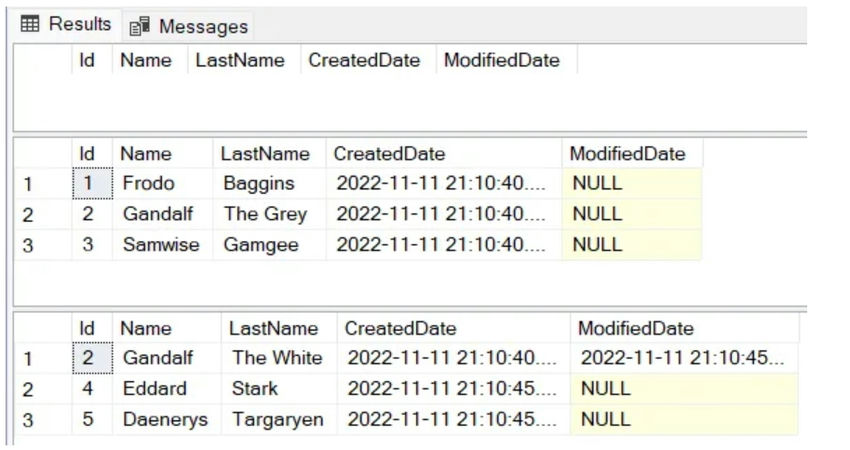Click the Results grid icon

(30, 24)
